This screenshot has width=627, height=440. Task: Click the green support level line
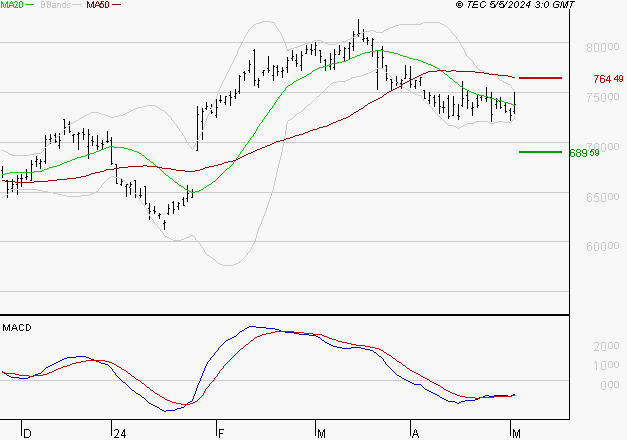tap(540, 152)
